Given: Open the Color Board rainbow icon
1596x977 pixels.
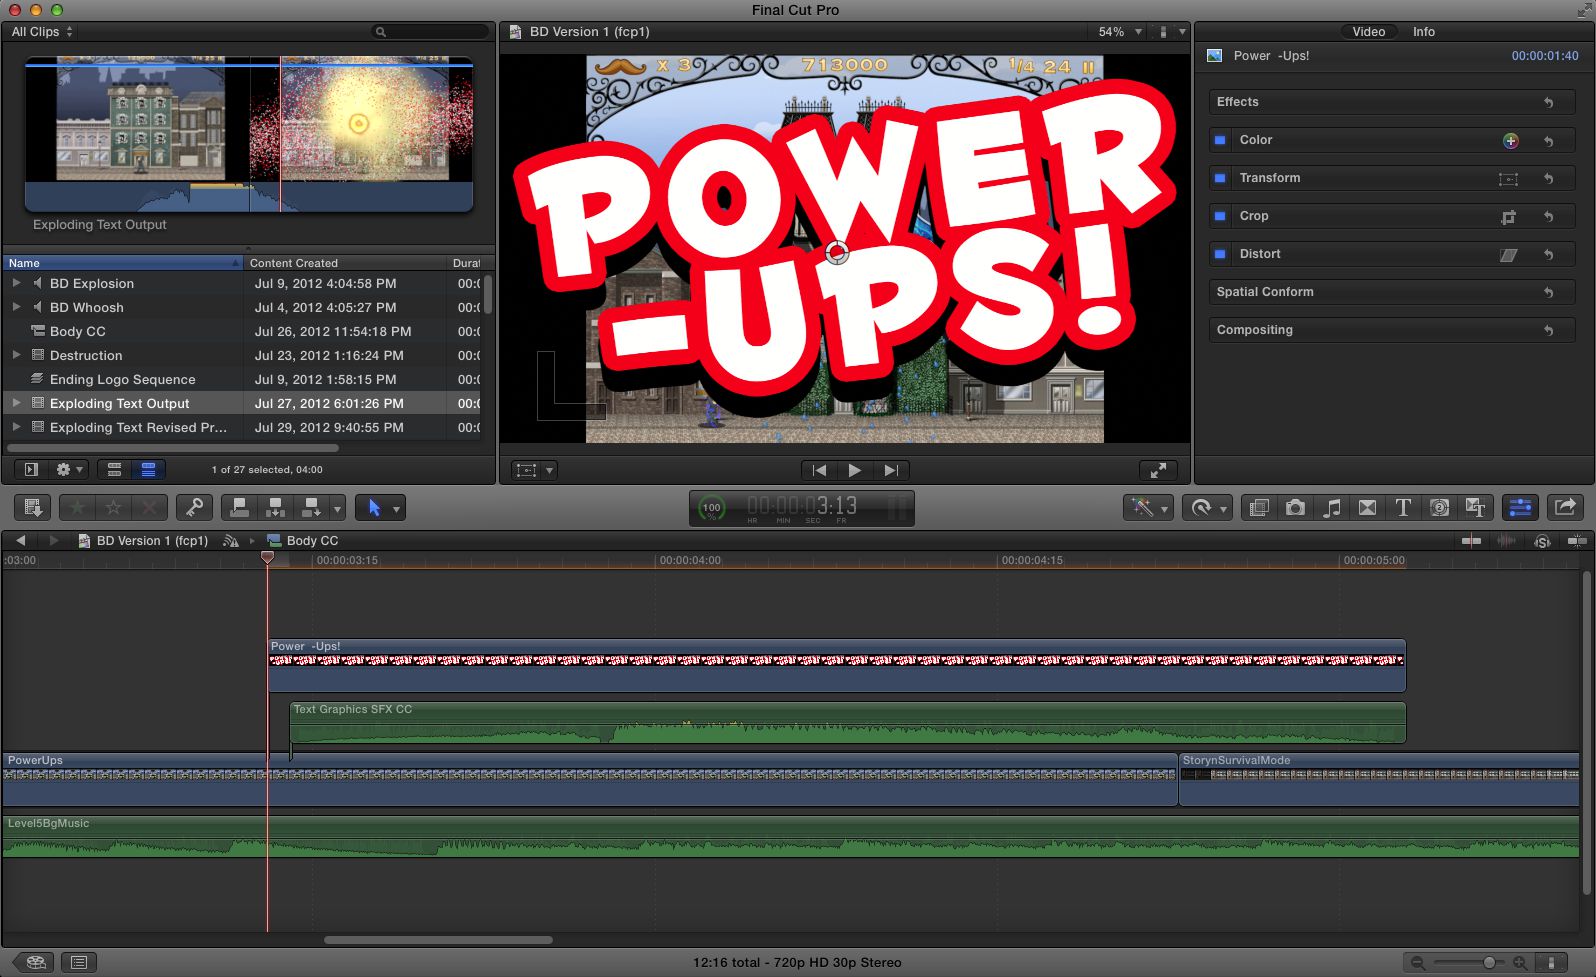Looking at the screenshot, I should 1510,141.
